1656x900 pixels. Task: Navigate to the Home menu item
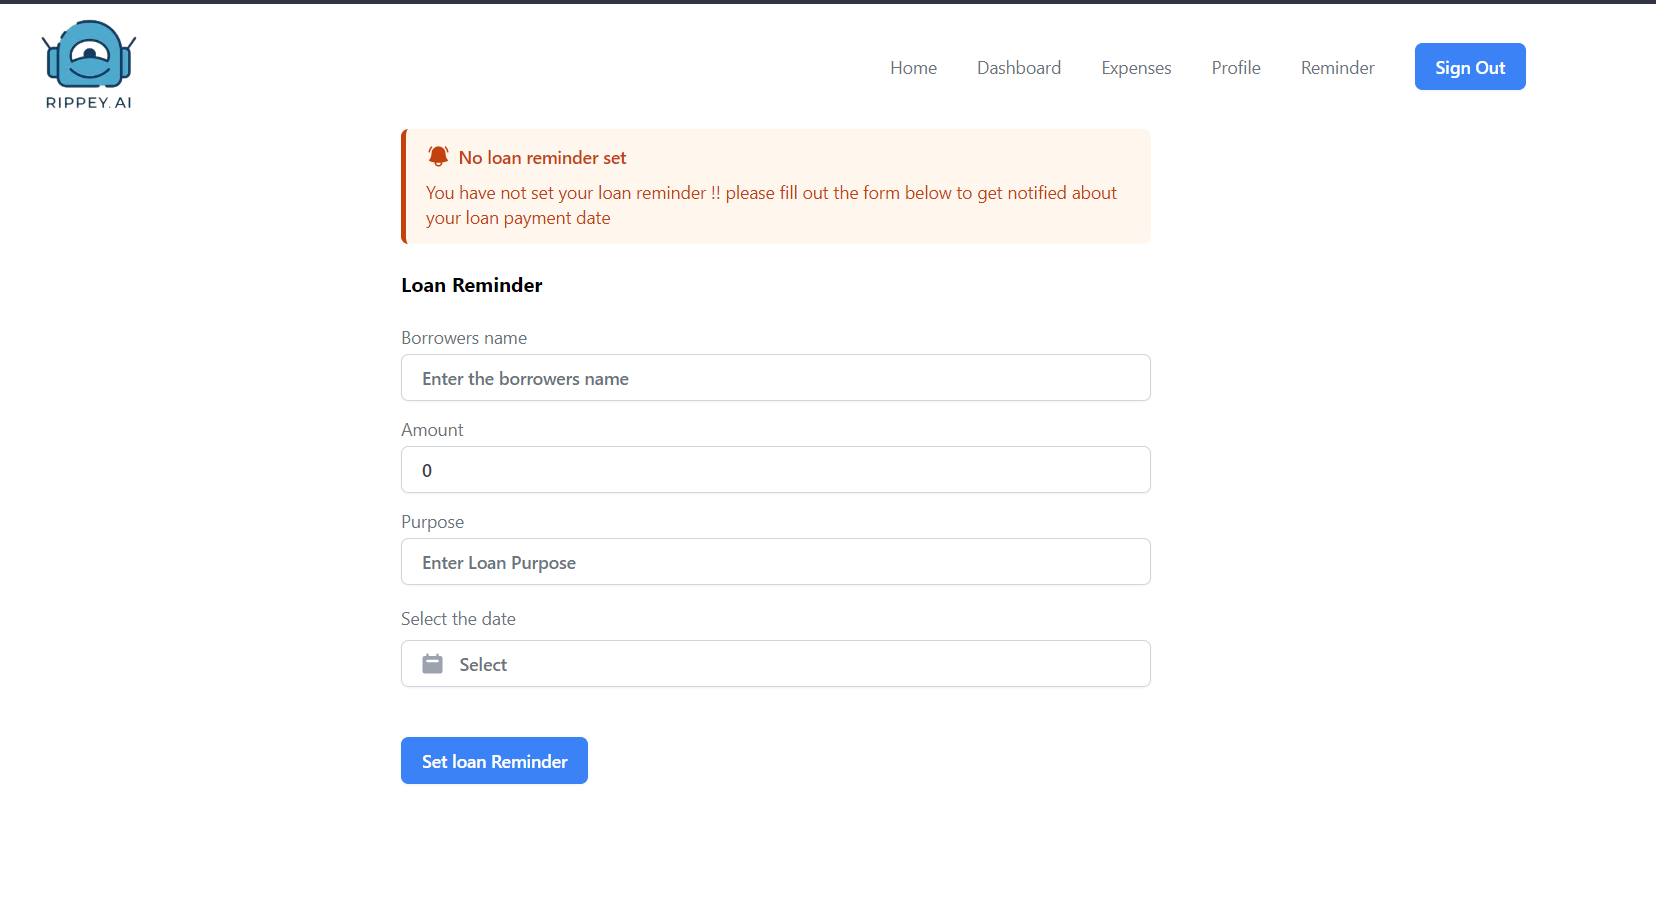click(x=912, y=67)
